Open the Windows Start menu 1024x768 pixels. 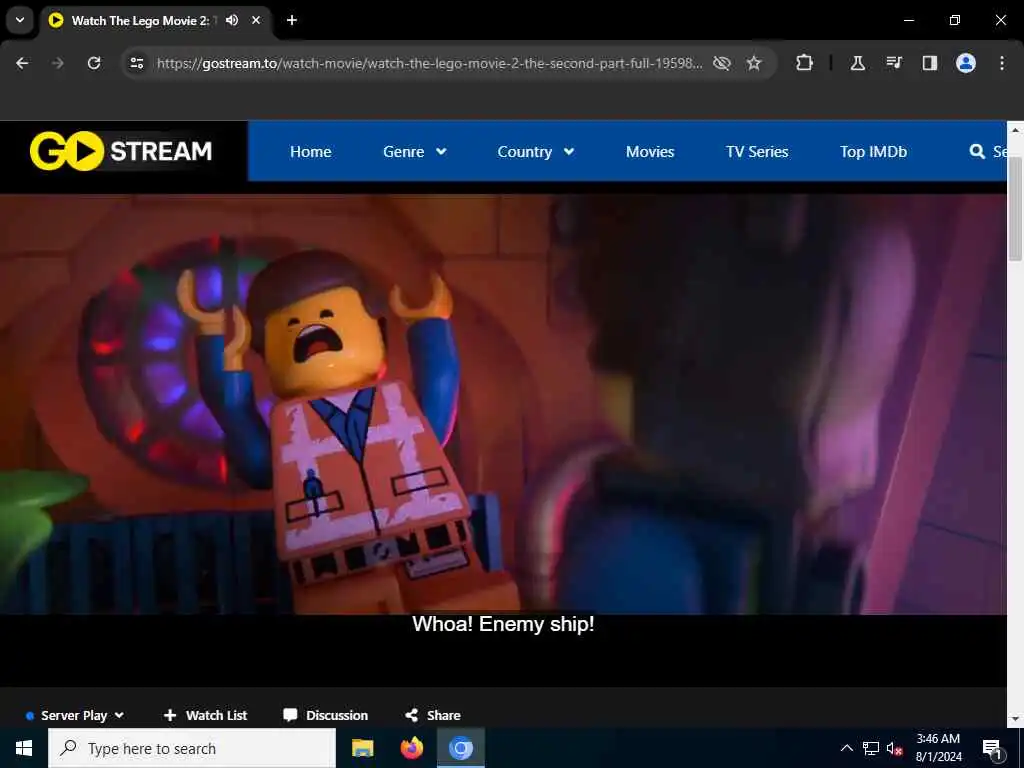(x=24, y=748)
